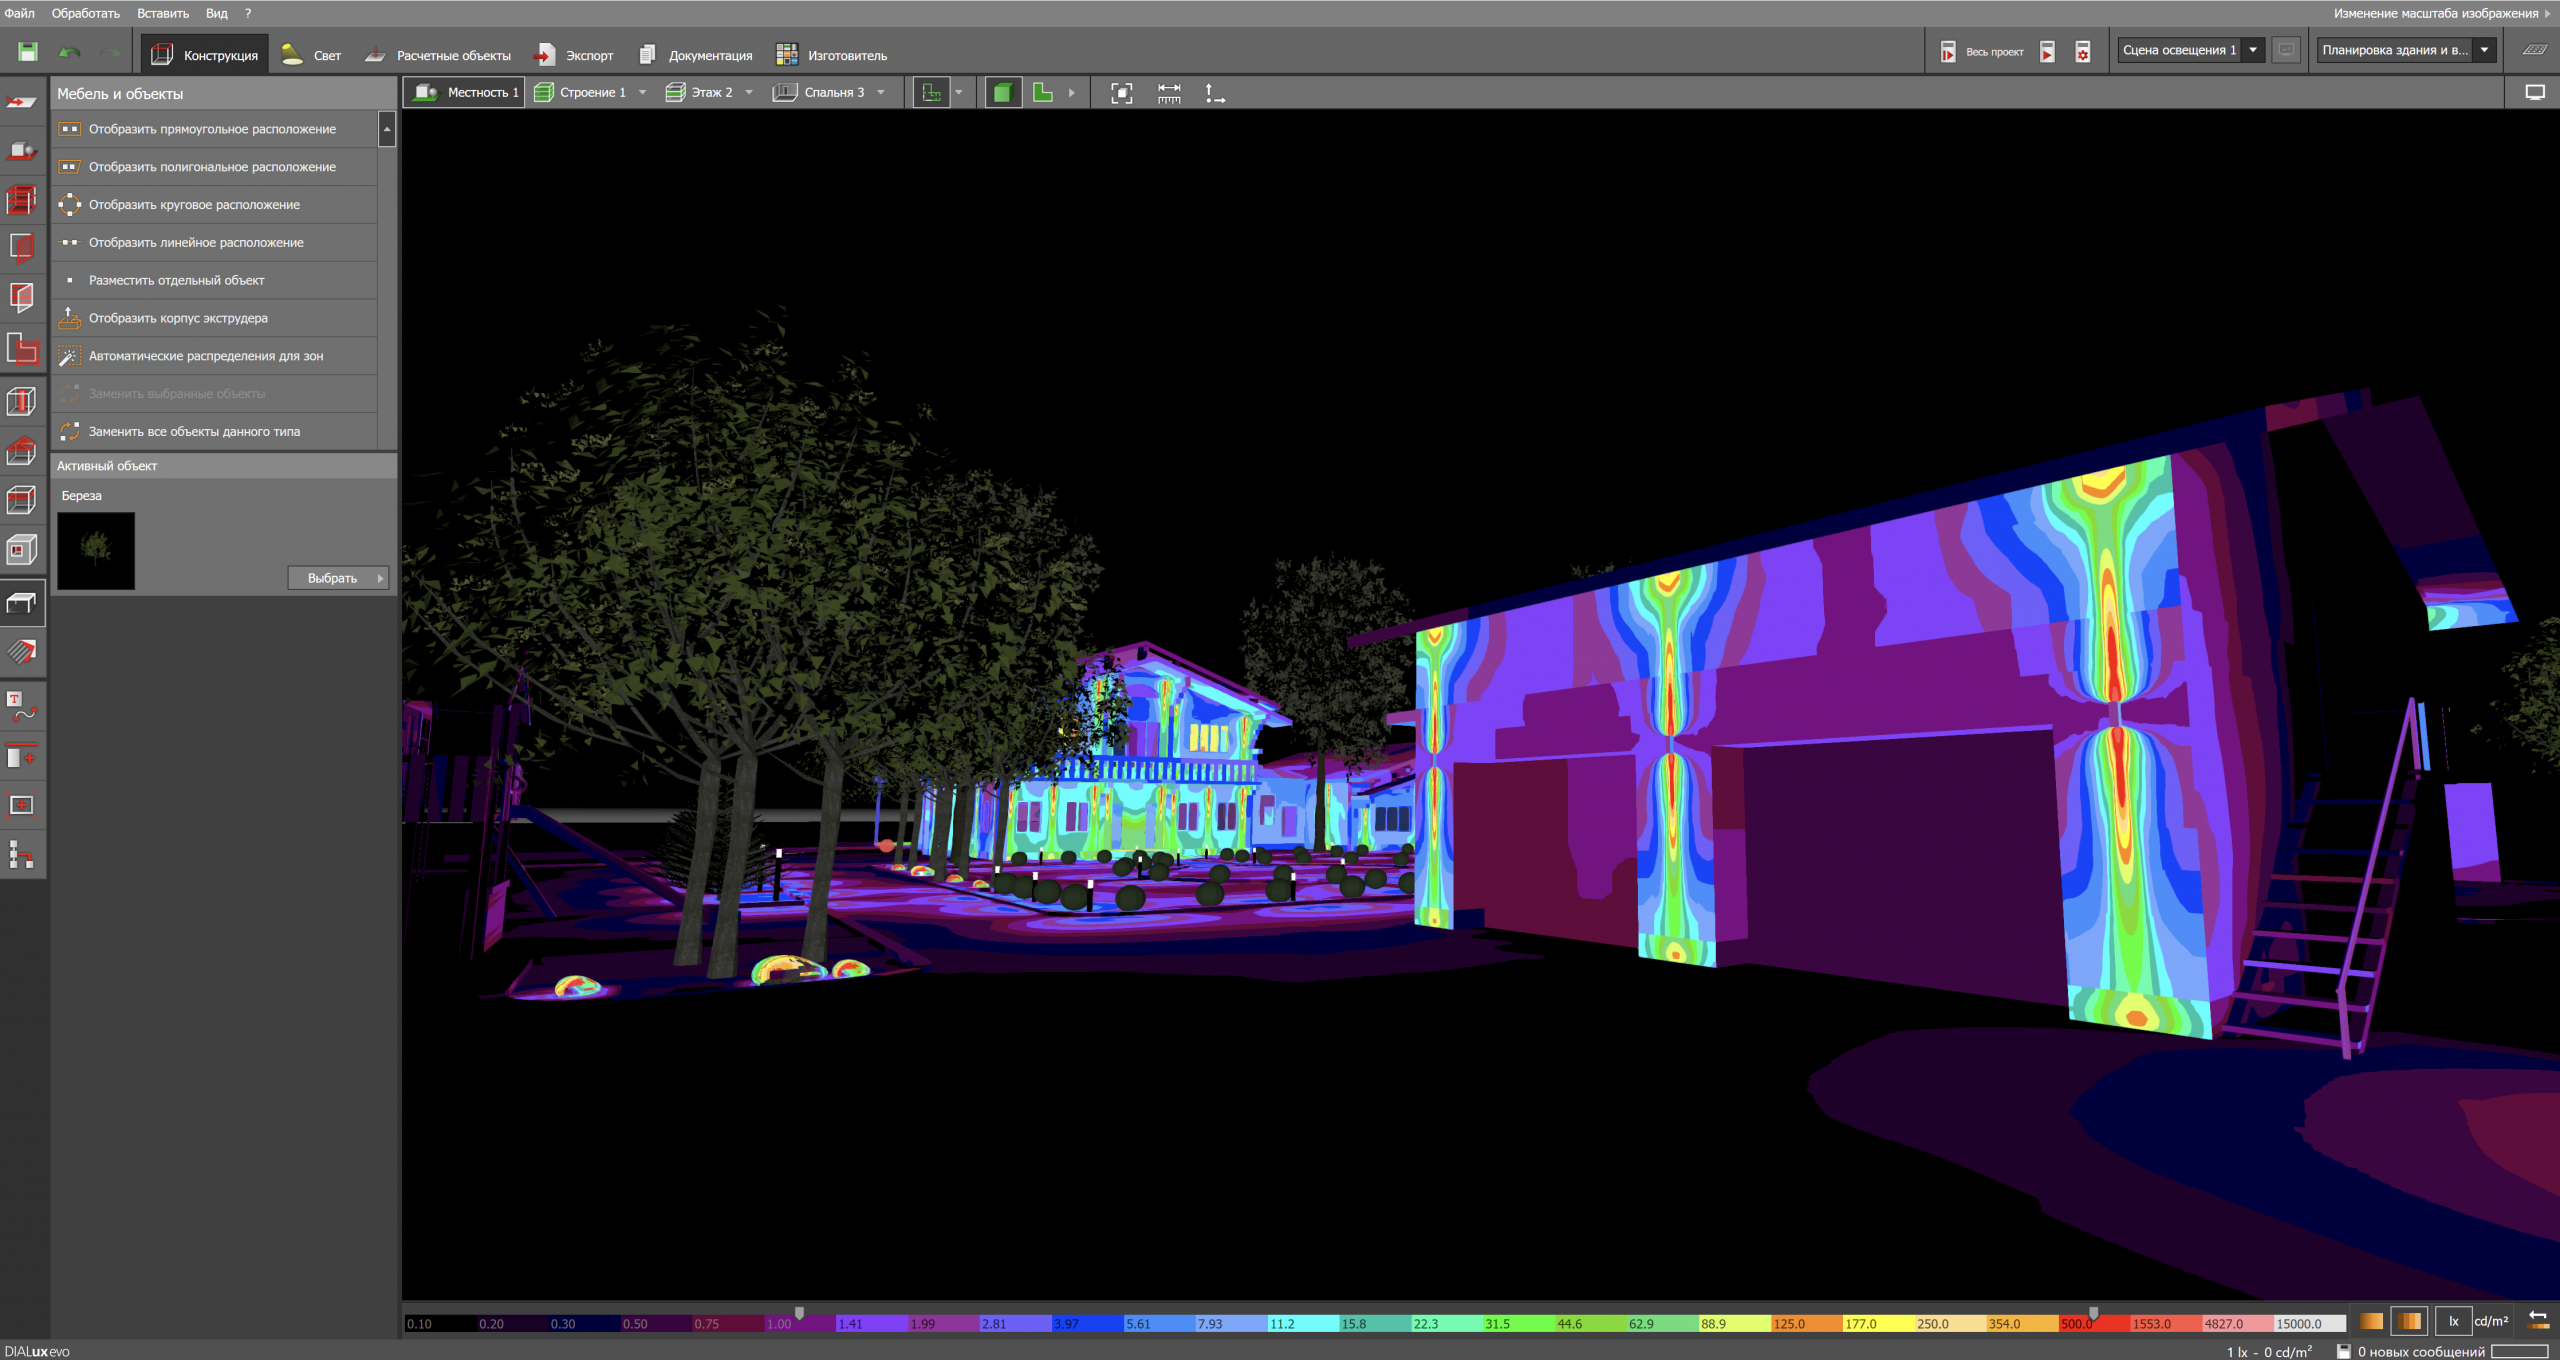2560x1360 pixels.
Task: Open the Обработать menu
Action: 85,13
